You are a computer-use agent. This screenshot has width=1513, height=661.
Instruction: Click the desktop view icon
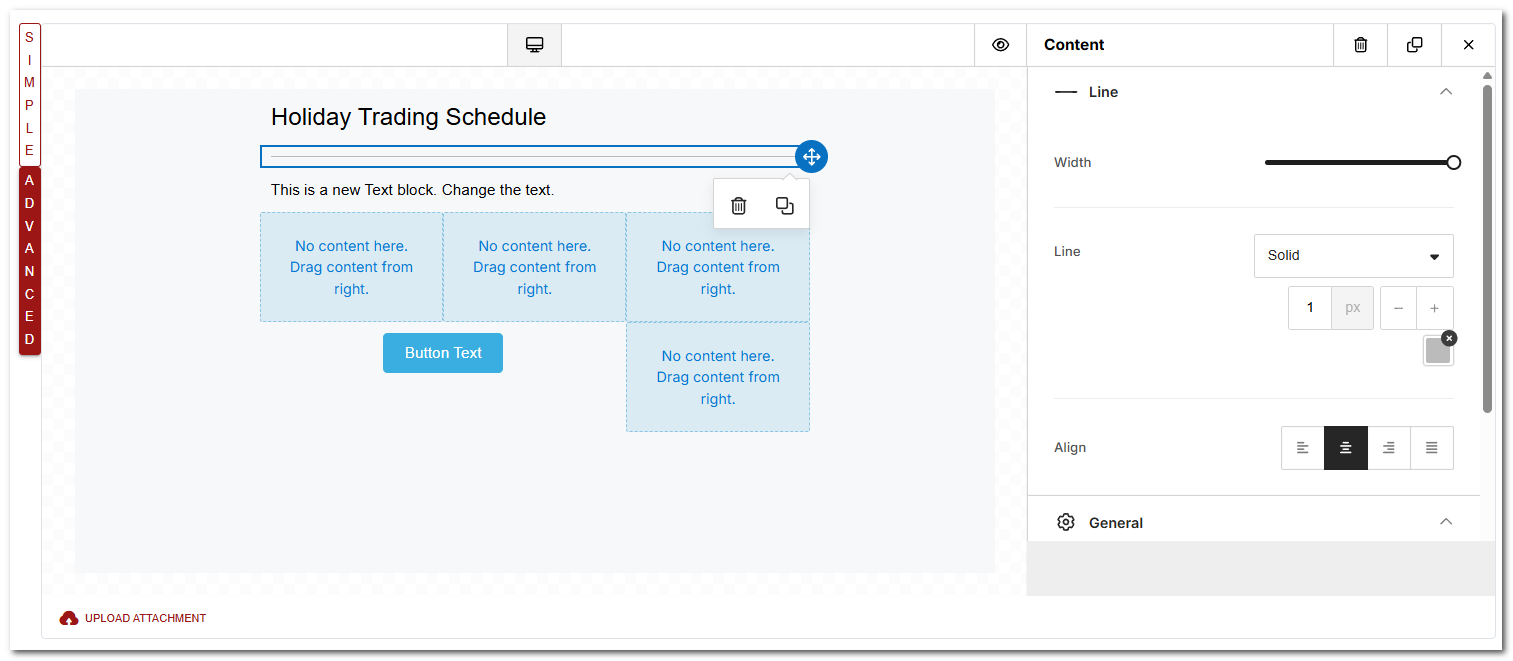tap(534, 45)
